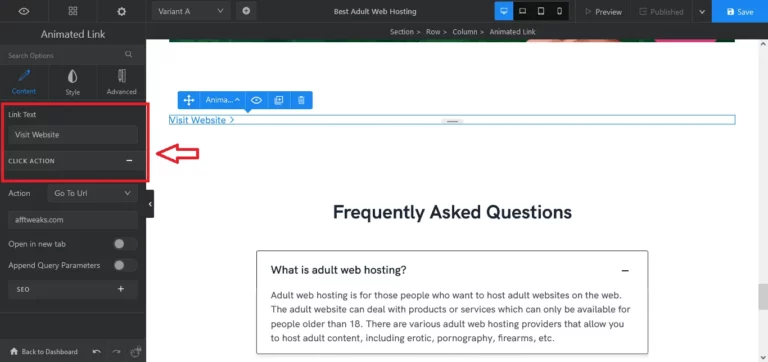
Task: Duplicate the Animated Link widget
Action: [279, 100]
